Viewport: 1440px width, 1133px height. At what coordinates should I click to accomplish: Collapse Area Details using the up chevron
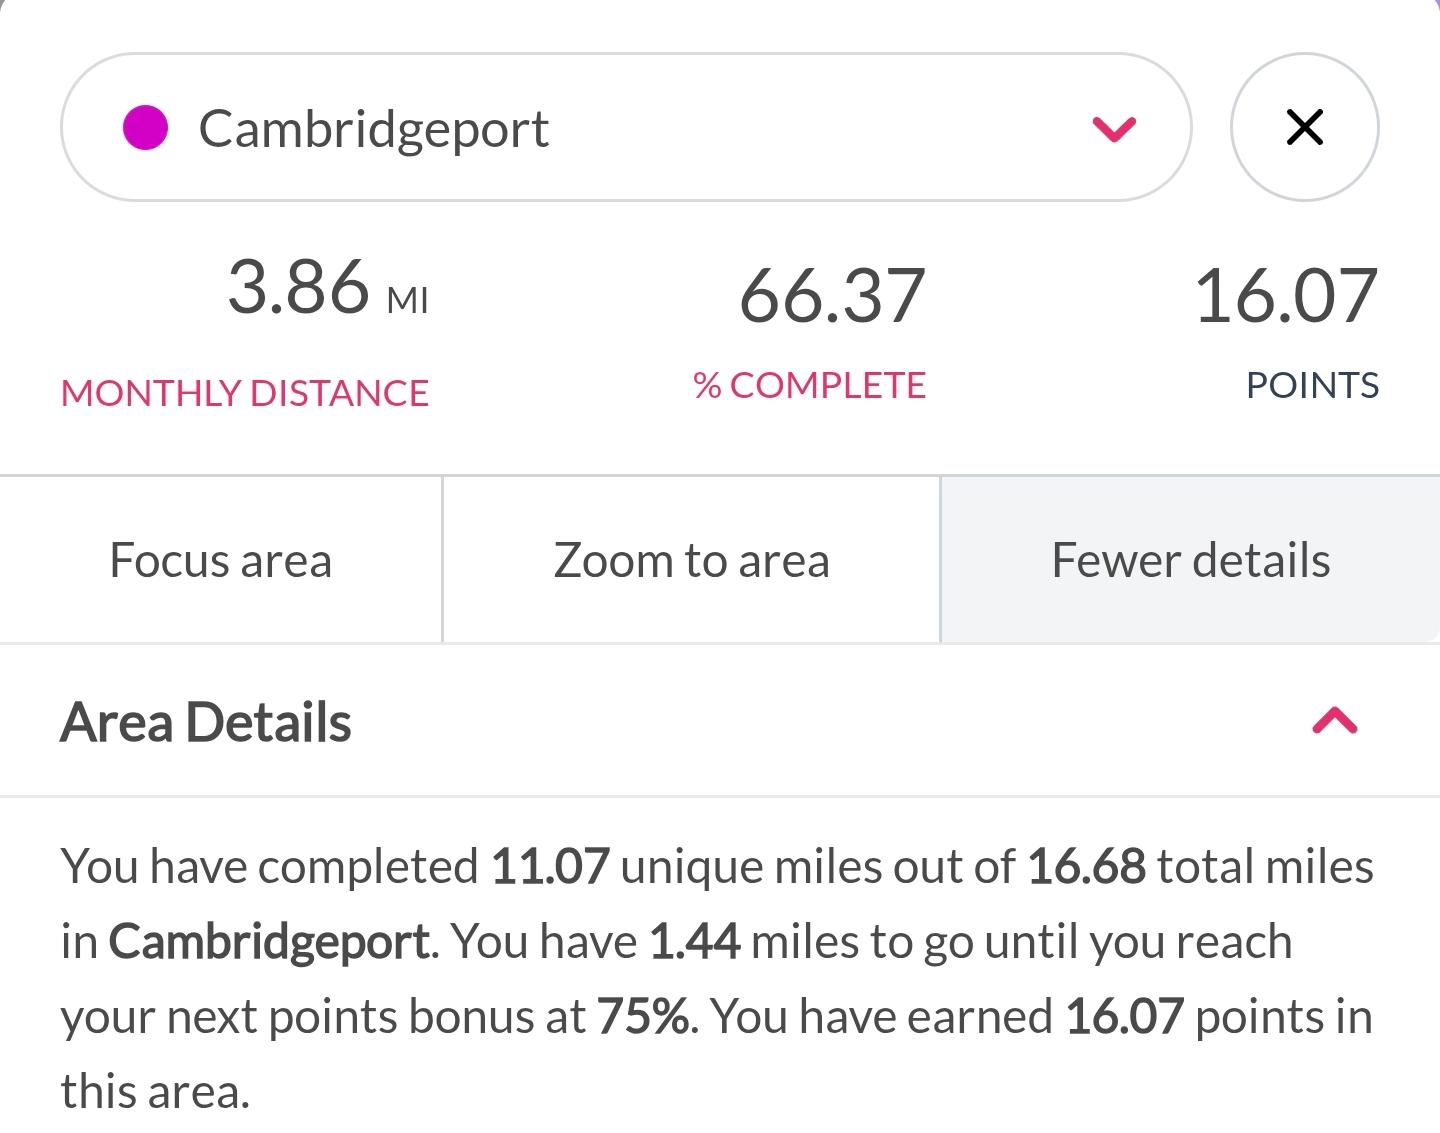point(1334,721)
